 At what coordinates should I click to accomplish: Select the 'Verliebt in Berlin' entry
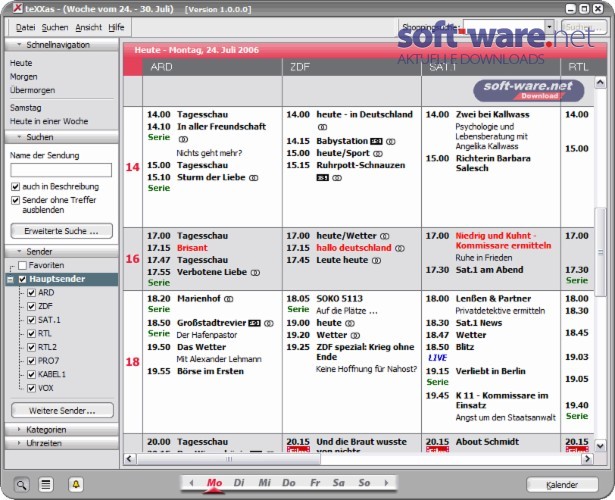490,371
